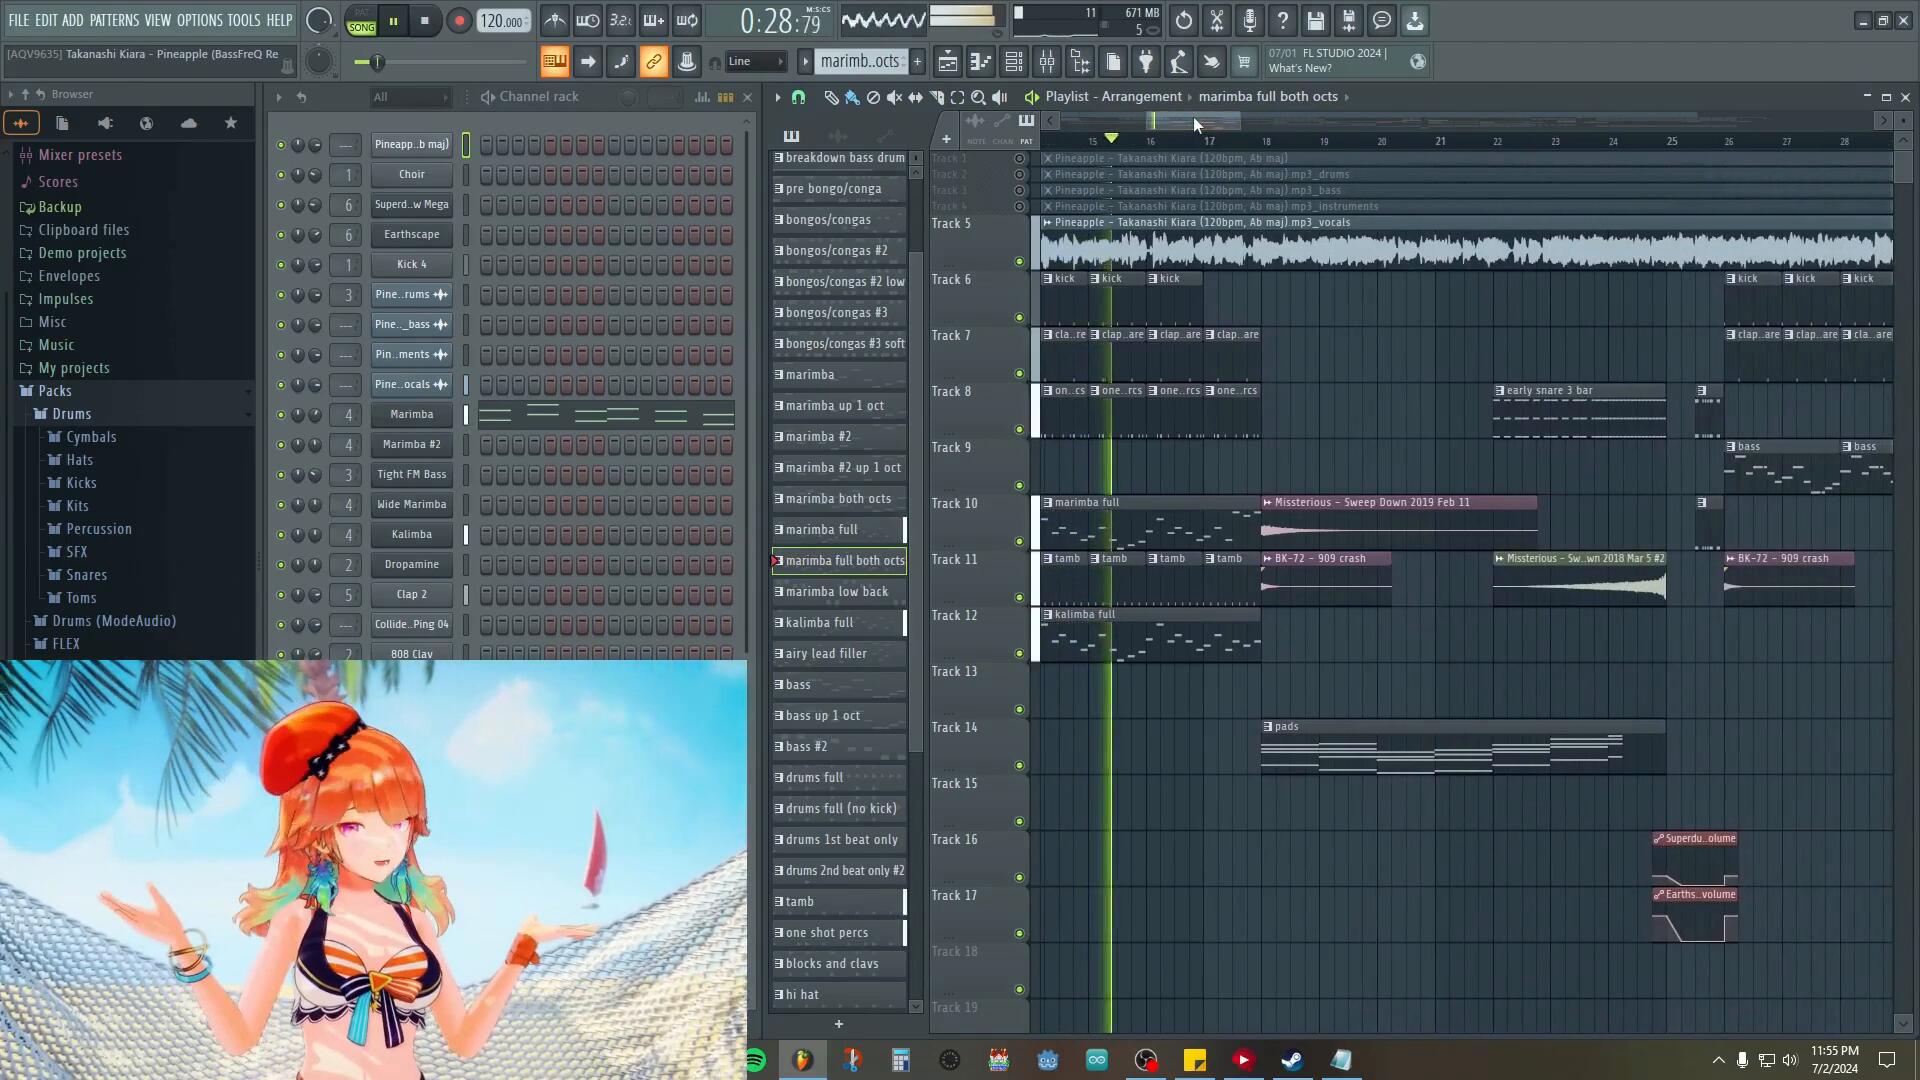Open the Kalimba channel button
This screenshot has height=1080, width=1920.
[411, 535]
